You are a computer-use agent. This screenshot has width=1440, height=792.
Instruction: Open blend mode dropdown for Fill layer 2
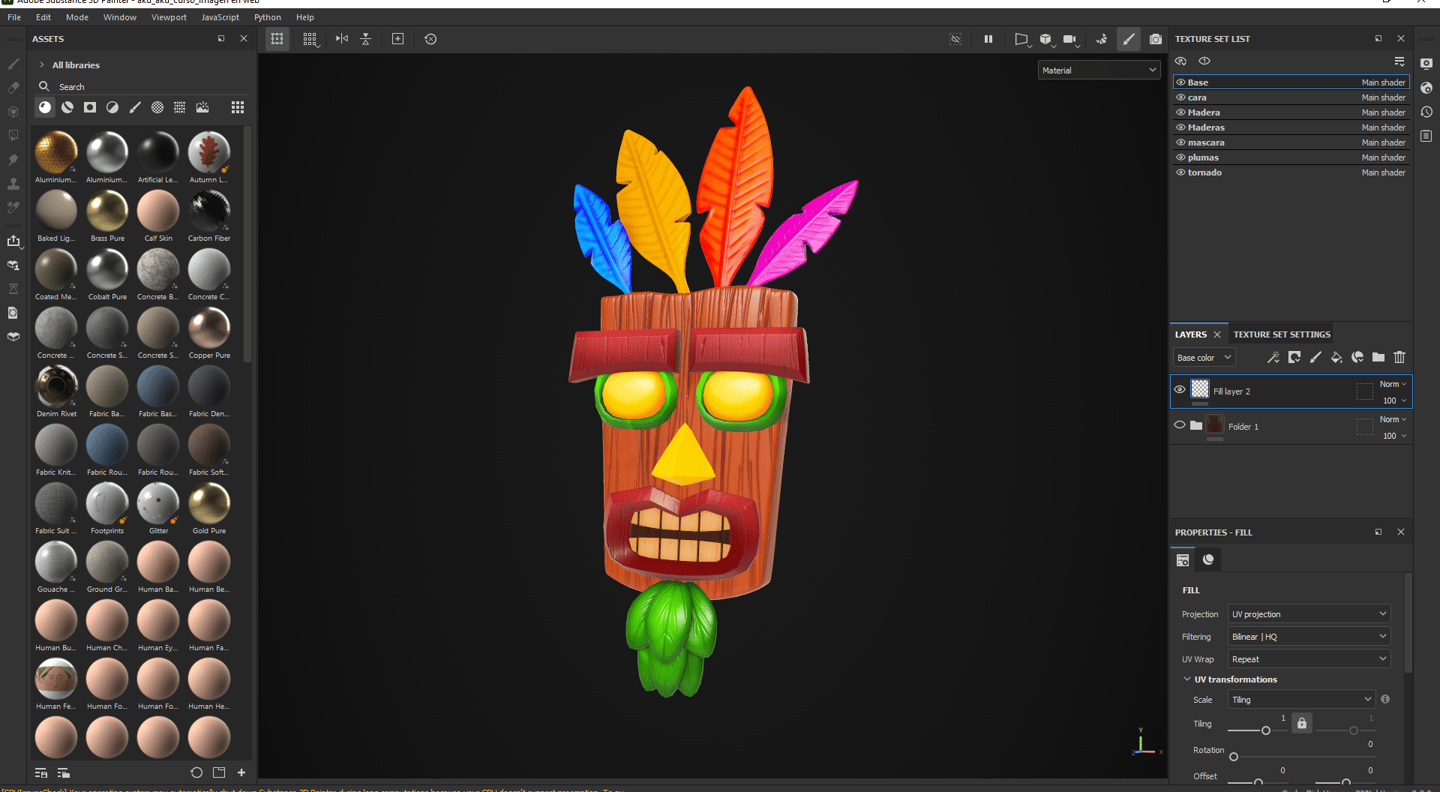[1393, 384]
